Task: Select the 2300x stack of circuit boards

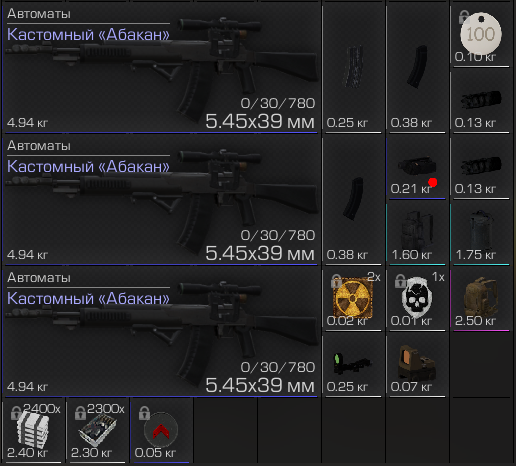Action: [97, 430]
